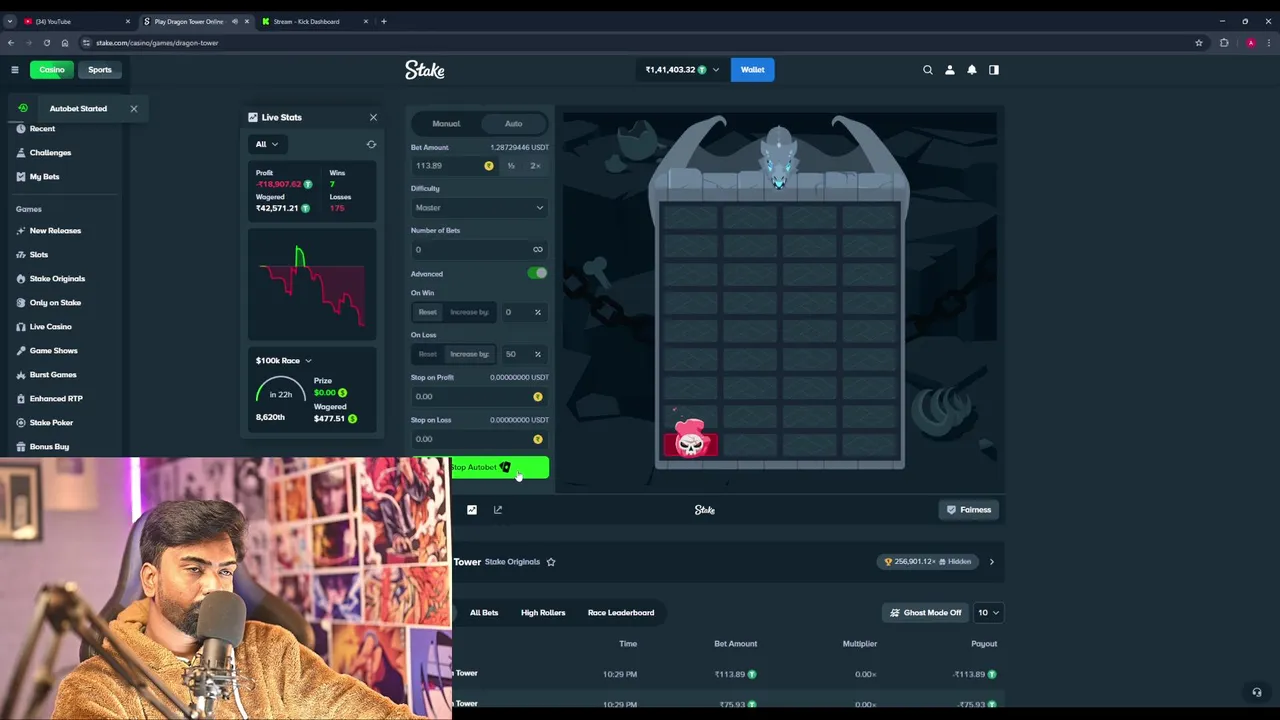Switch to Auto betting tab

point(513,124)
